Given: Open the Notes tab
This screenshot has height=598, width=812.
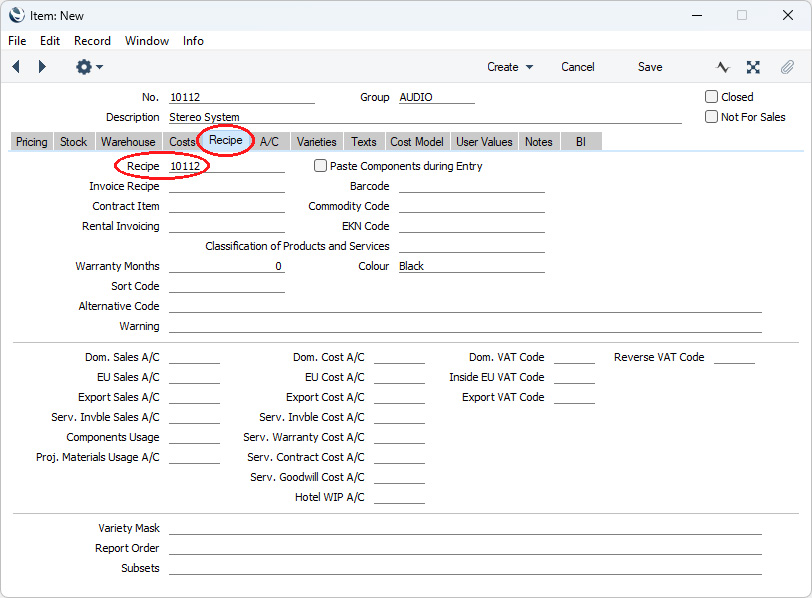Looking at the screenshot, I should tap(539, 142).
